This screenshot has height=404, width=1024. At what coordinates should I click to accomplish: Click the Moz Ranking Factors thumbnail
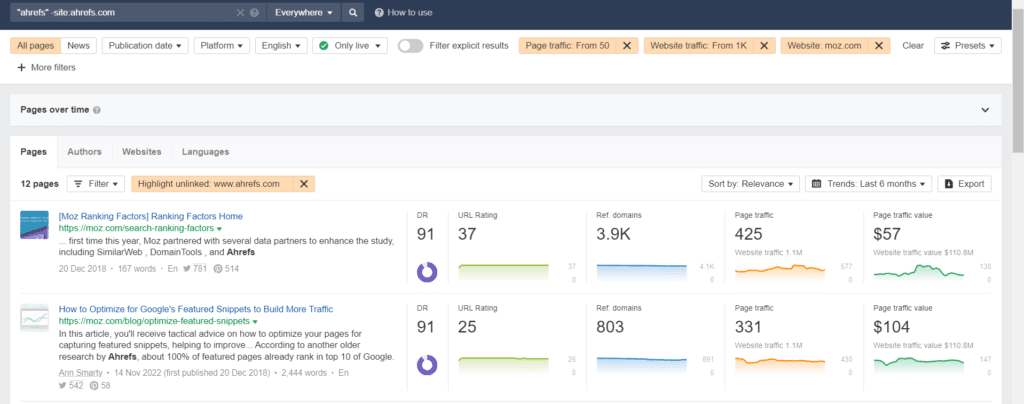point(35,224)
